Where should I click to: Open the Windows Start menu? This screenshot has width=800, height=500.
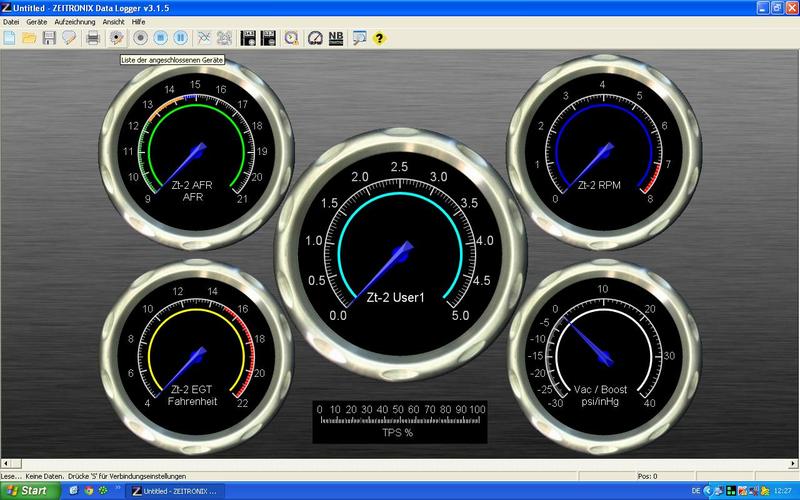point(30,491)
